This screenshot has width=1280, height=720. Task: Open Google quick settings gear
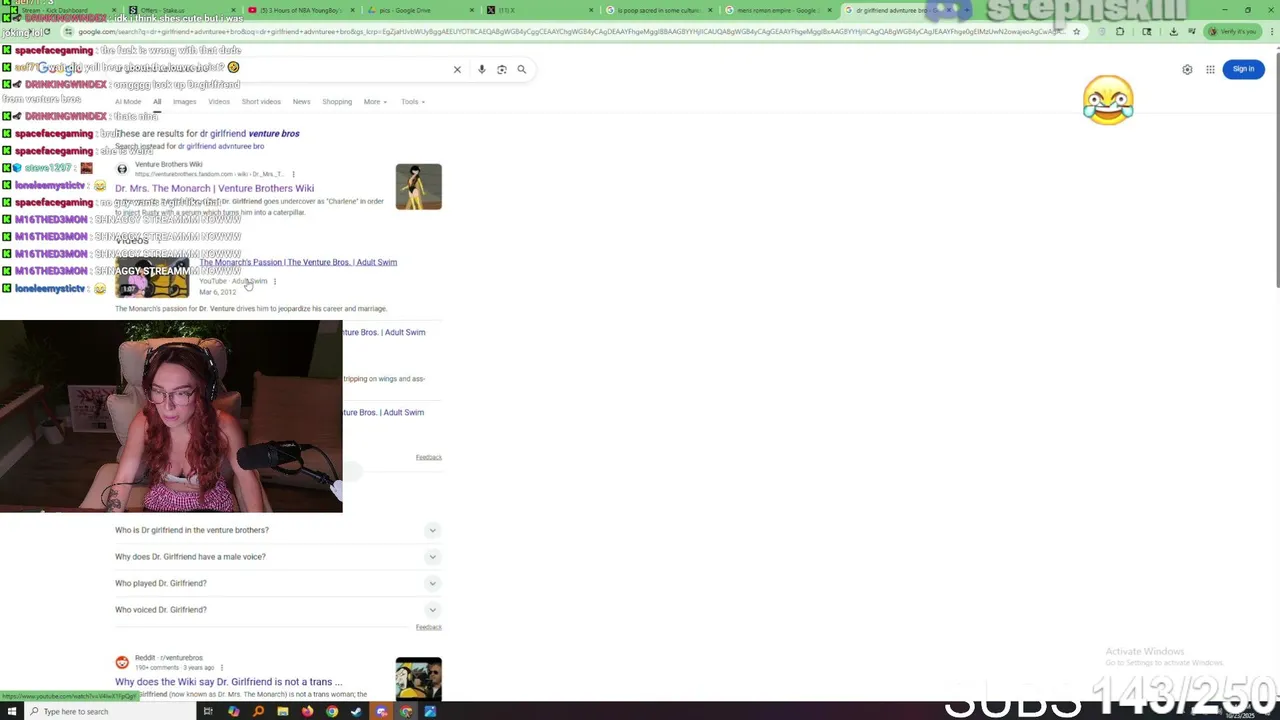point(1187,69)
